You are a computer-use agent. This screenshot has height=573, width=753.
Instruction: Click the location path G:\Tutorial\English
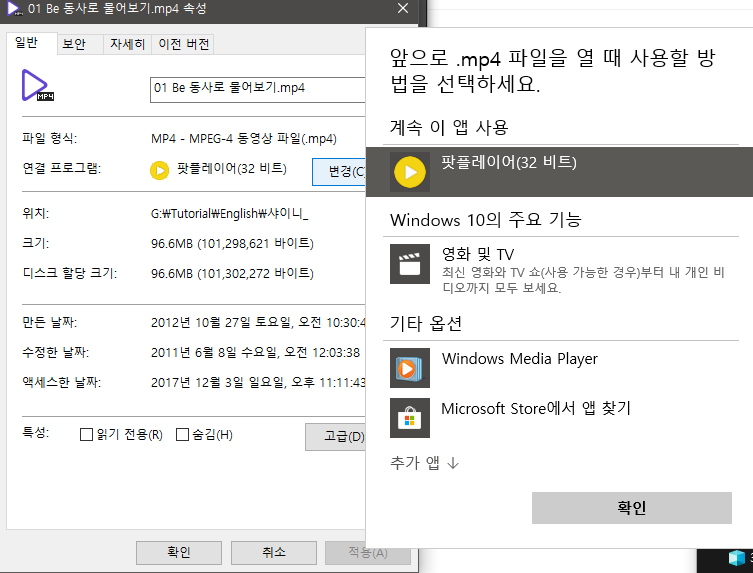coord(230,213)
